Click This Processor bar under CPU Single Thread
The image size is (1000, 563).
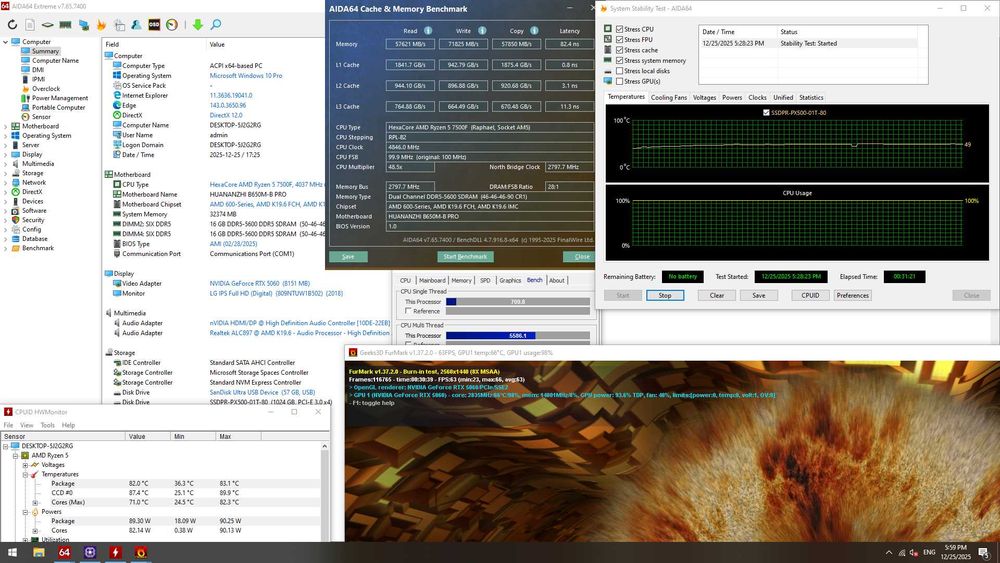coord(517,302)
